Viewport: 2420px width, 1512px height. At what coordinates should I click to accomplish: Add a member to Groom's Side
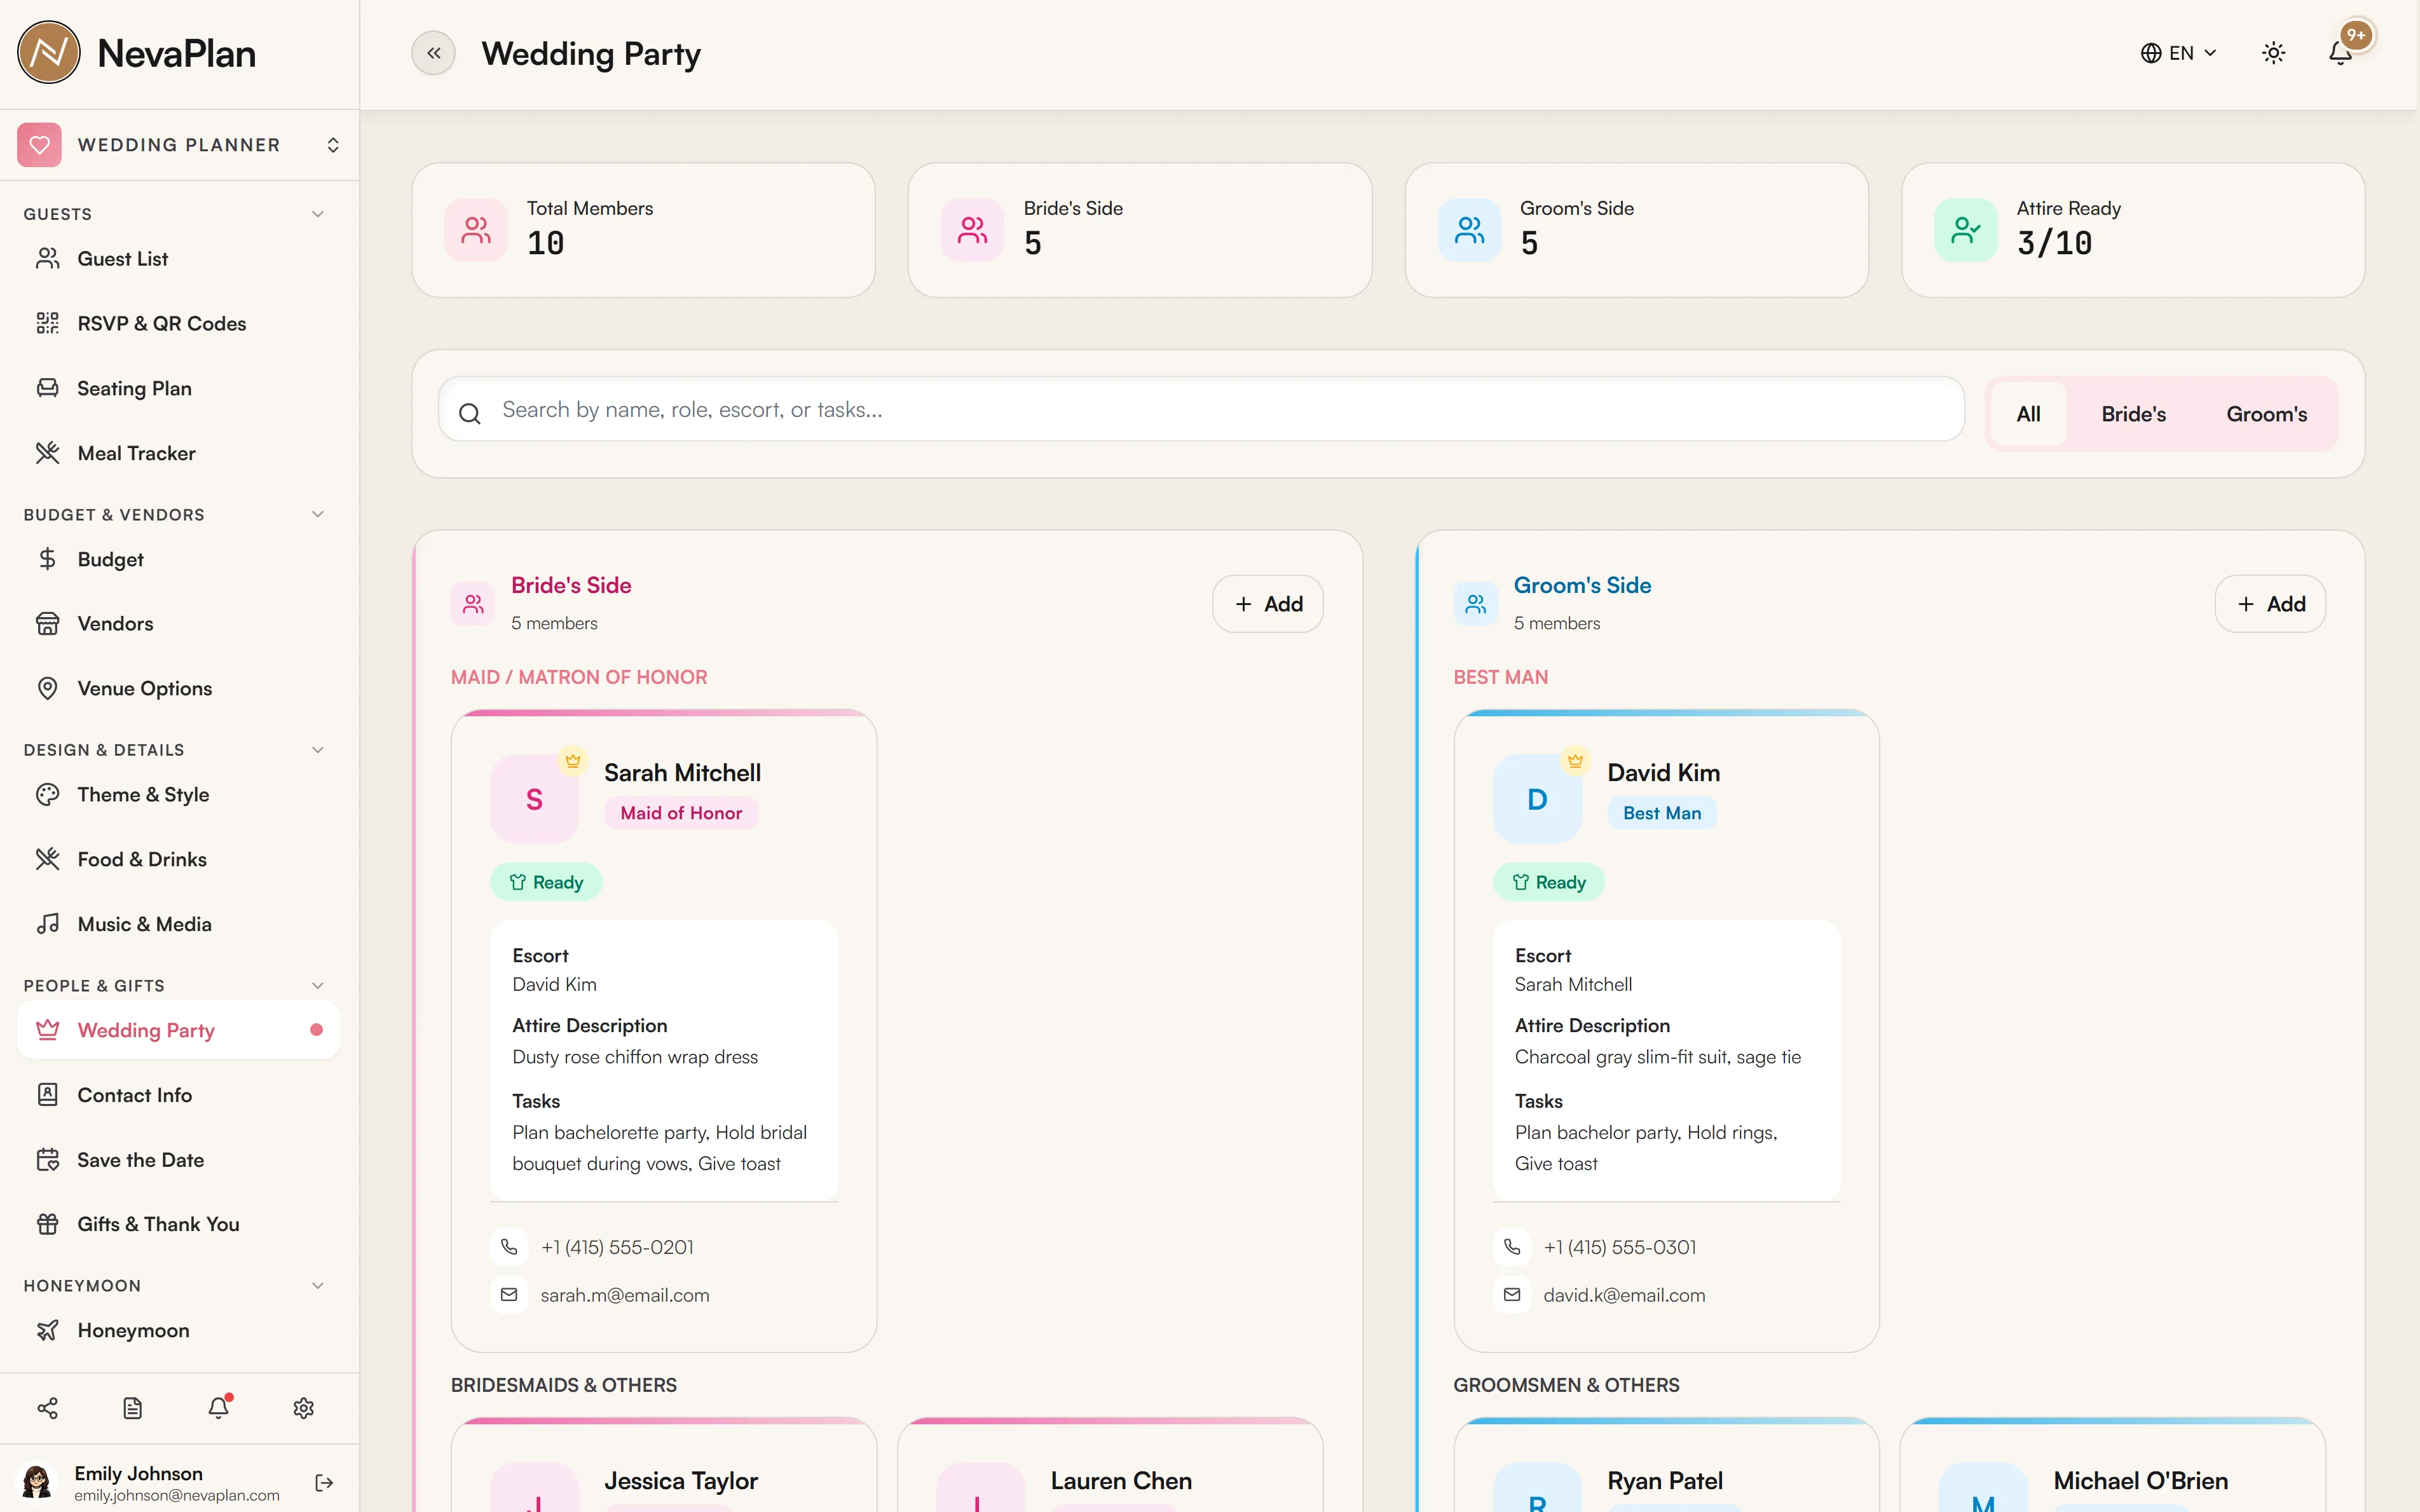point(2270,604)
